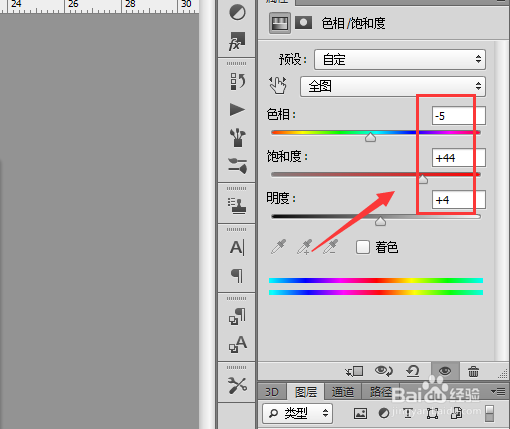Select the add-to-sample eyedropper

pos(304,247)
